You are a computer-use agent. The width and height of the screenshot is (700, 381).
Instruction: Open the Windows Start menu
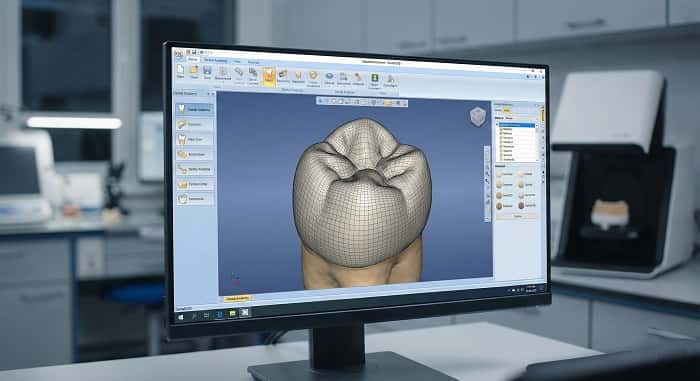coord(181,317)
